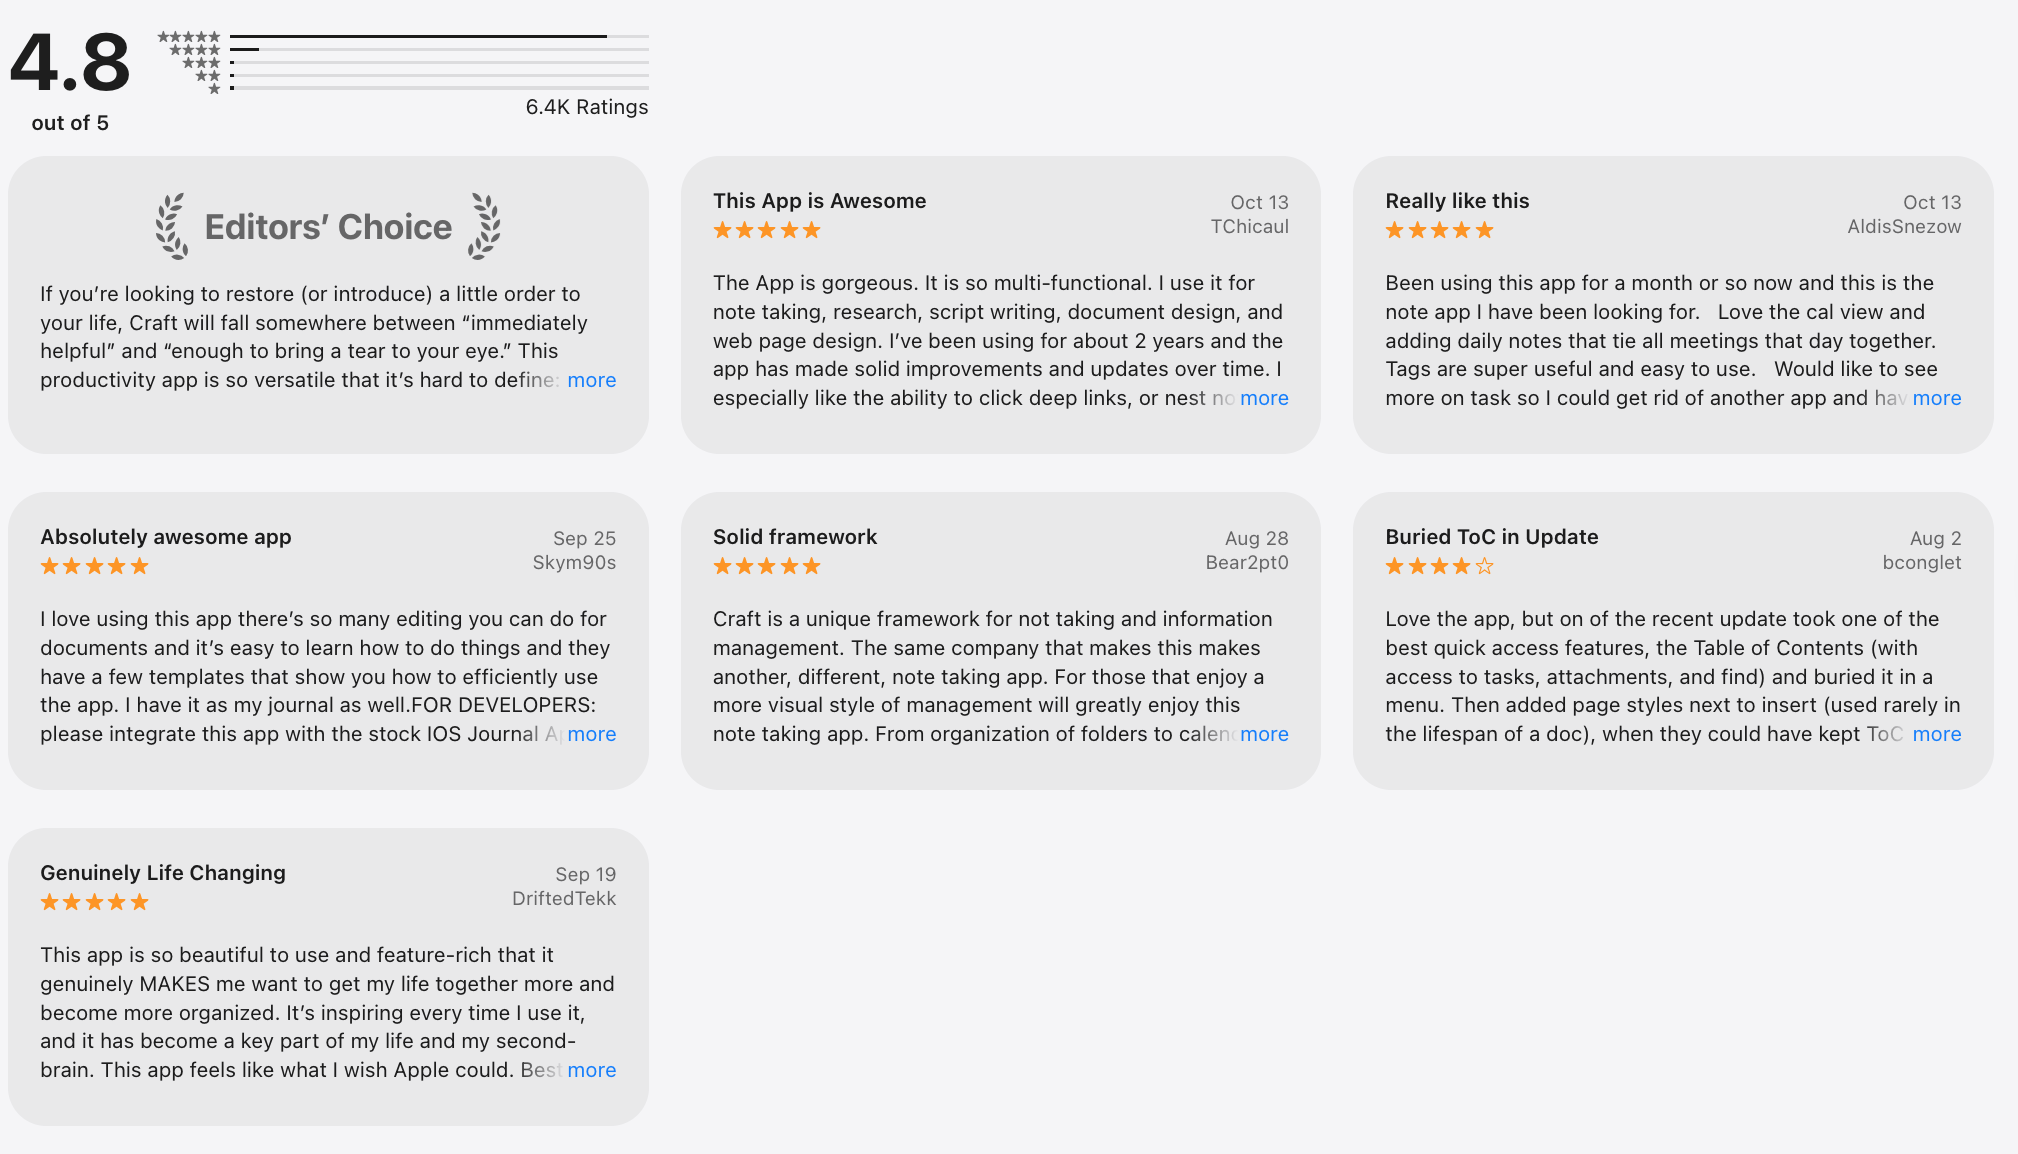
Task: Click the laurel icon beside Editors' Choice
Action: [x=170, y=225]
